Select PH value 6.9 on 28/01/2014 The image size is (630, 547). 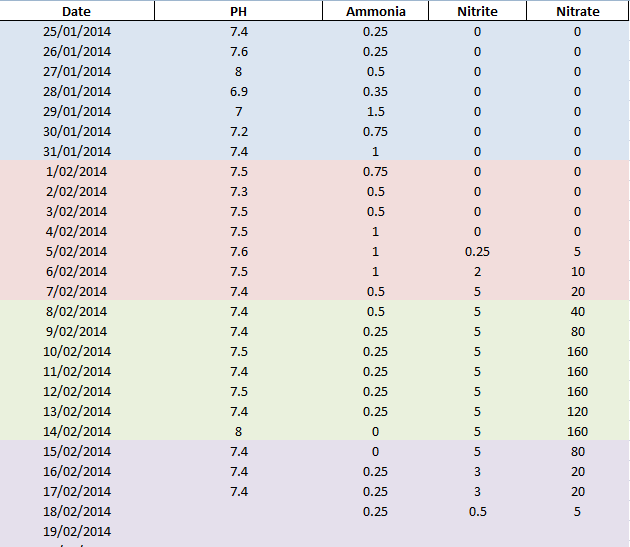coord(238,92)
